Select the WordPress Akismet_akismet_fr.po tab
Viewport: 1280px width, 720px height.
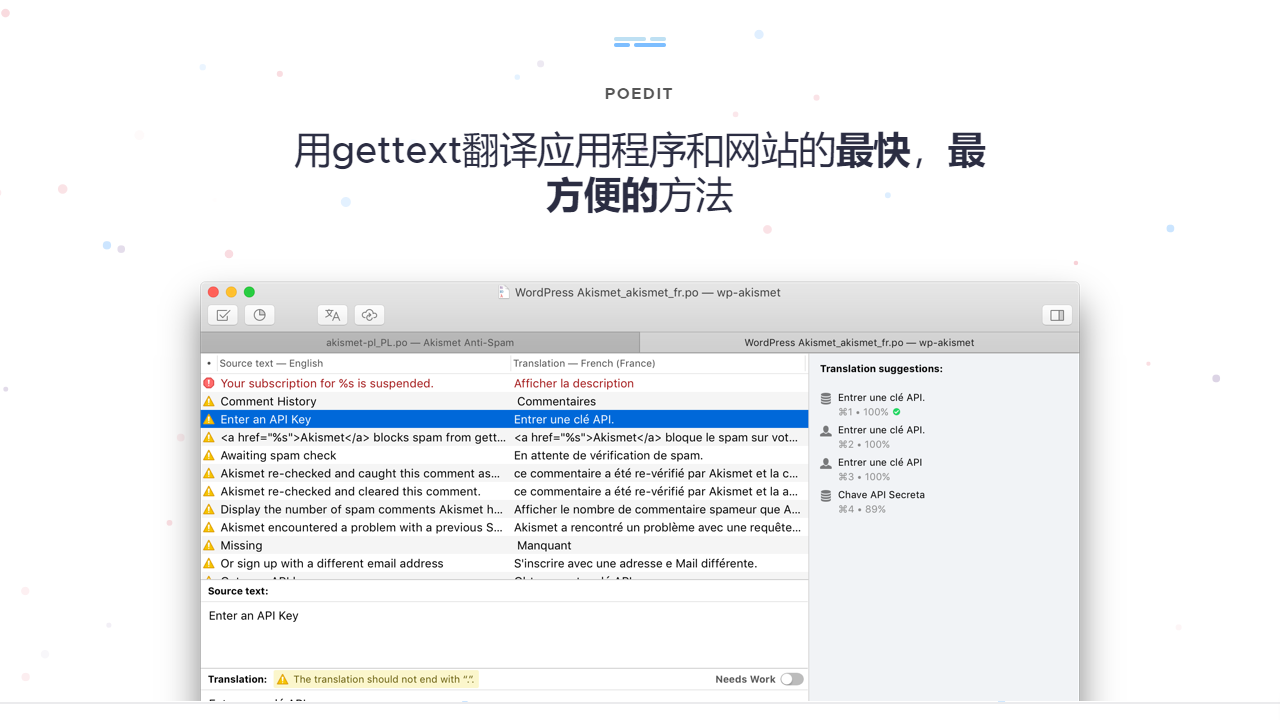click(x=858, y=342)
